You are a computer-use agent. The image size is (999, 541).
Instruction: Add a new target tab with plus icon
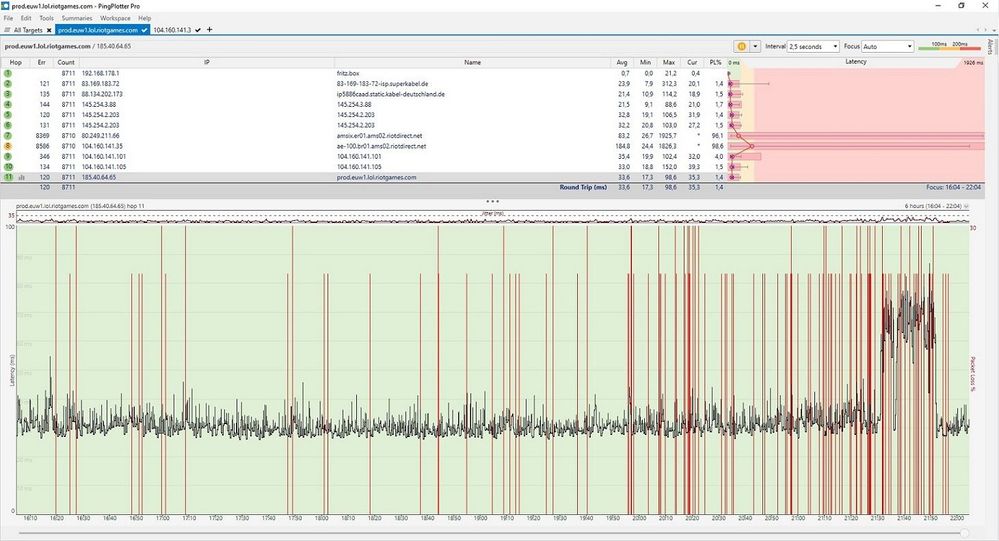click(209, 30)
